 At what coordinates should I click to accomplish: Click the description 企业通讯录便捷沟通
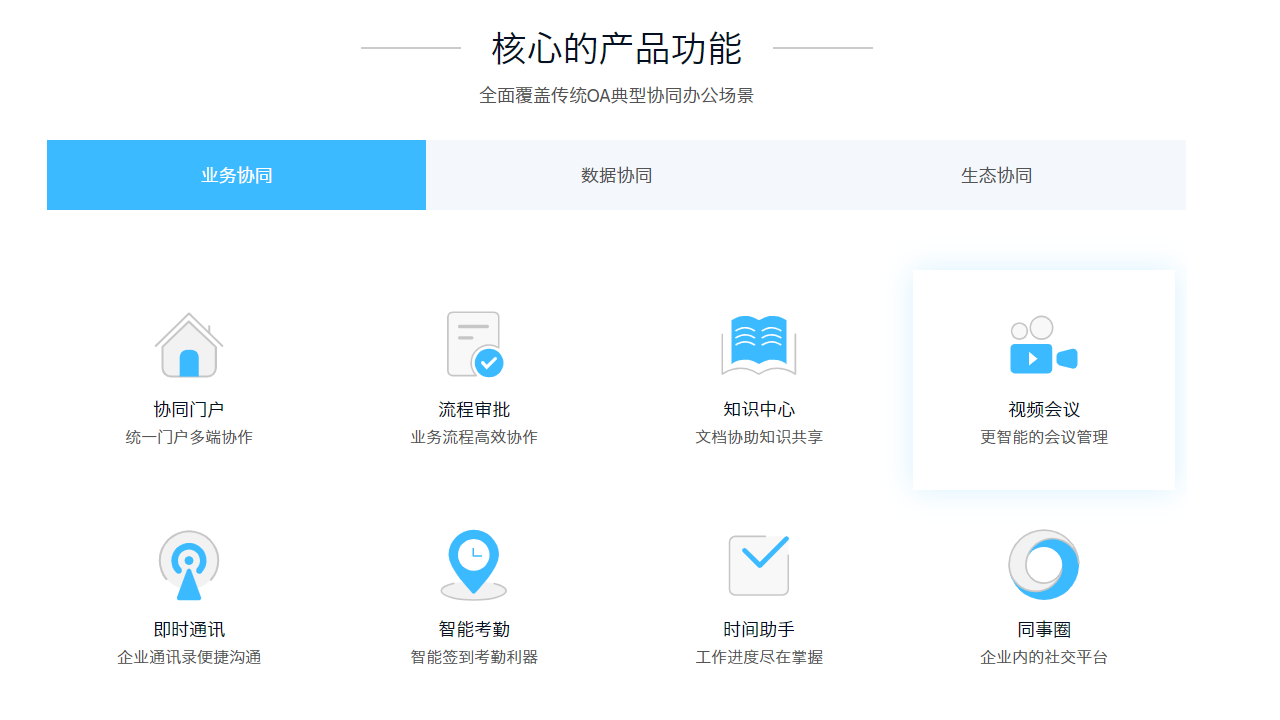[x=189, y=657]
